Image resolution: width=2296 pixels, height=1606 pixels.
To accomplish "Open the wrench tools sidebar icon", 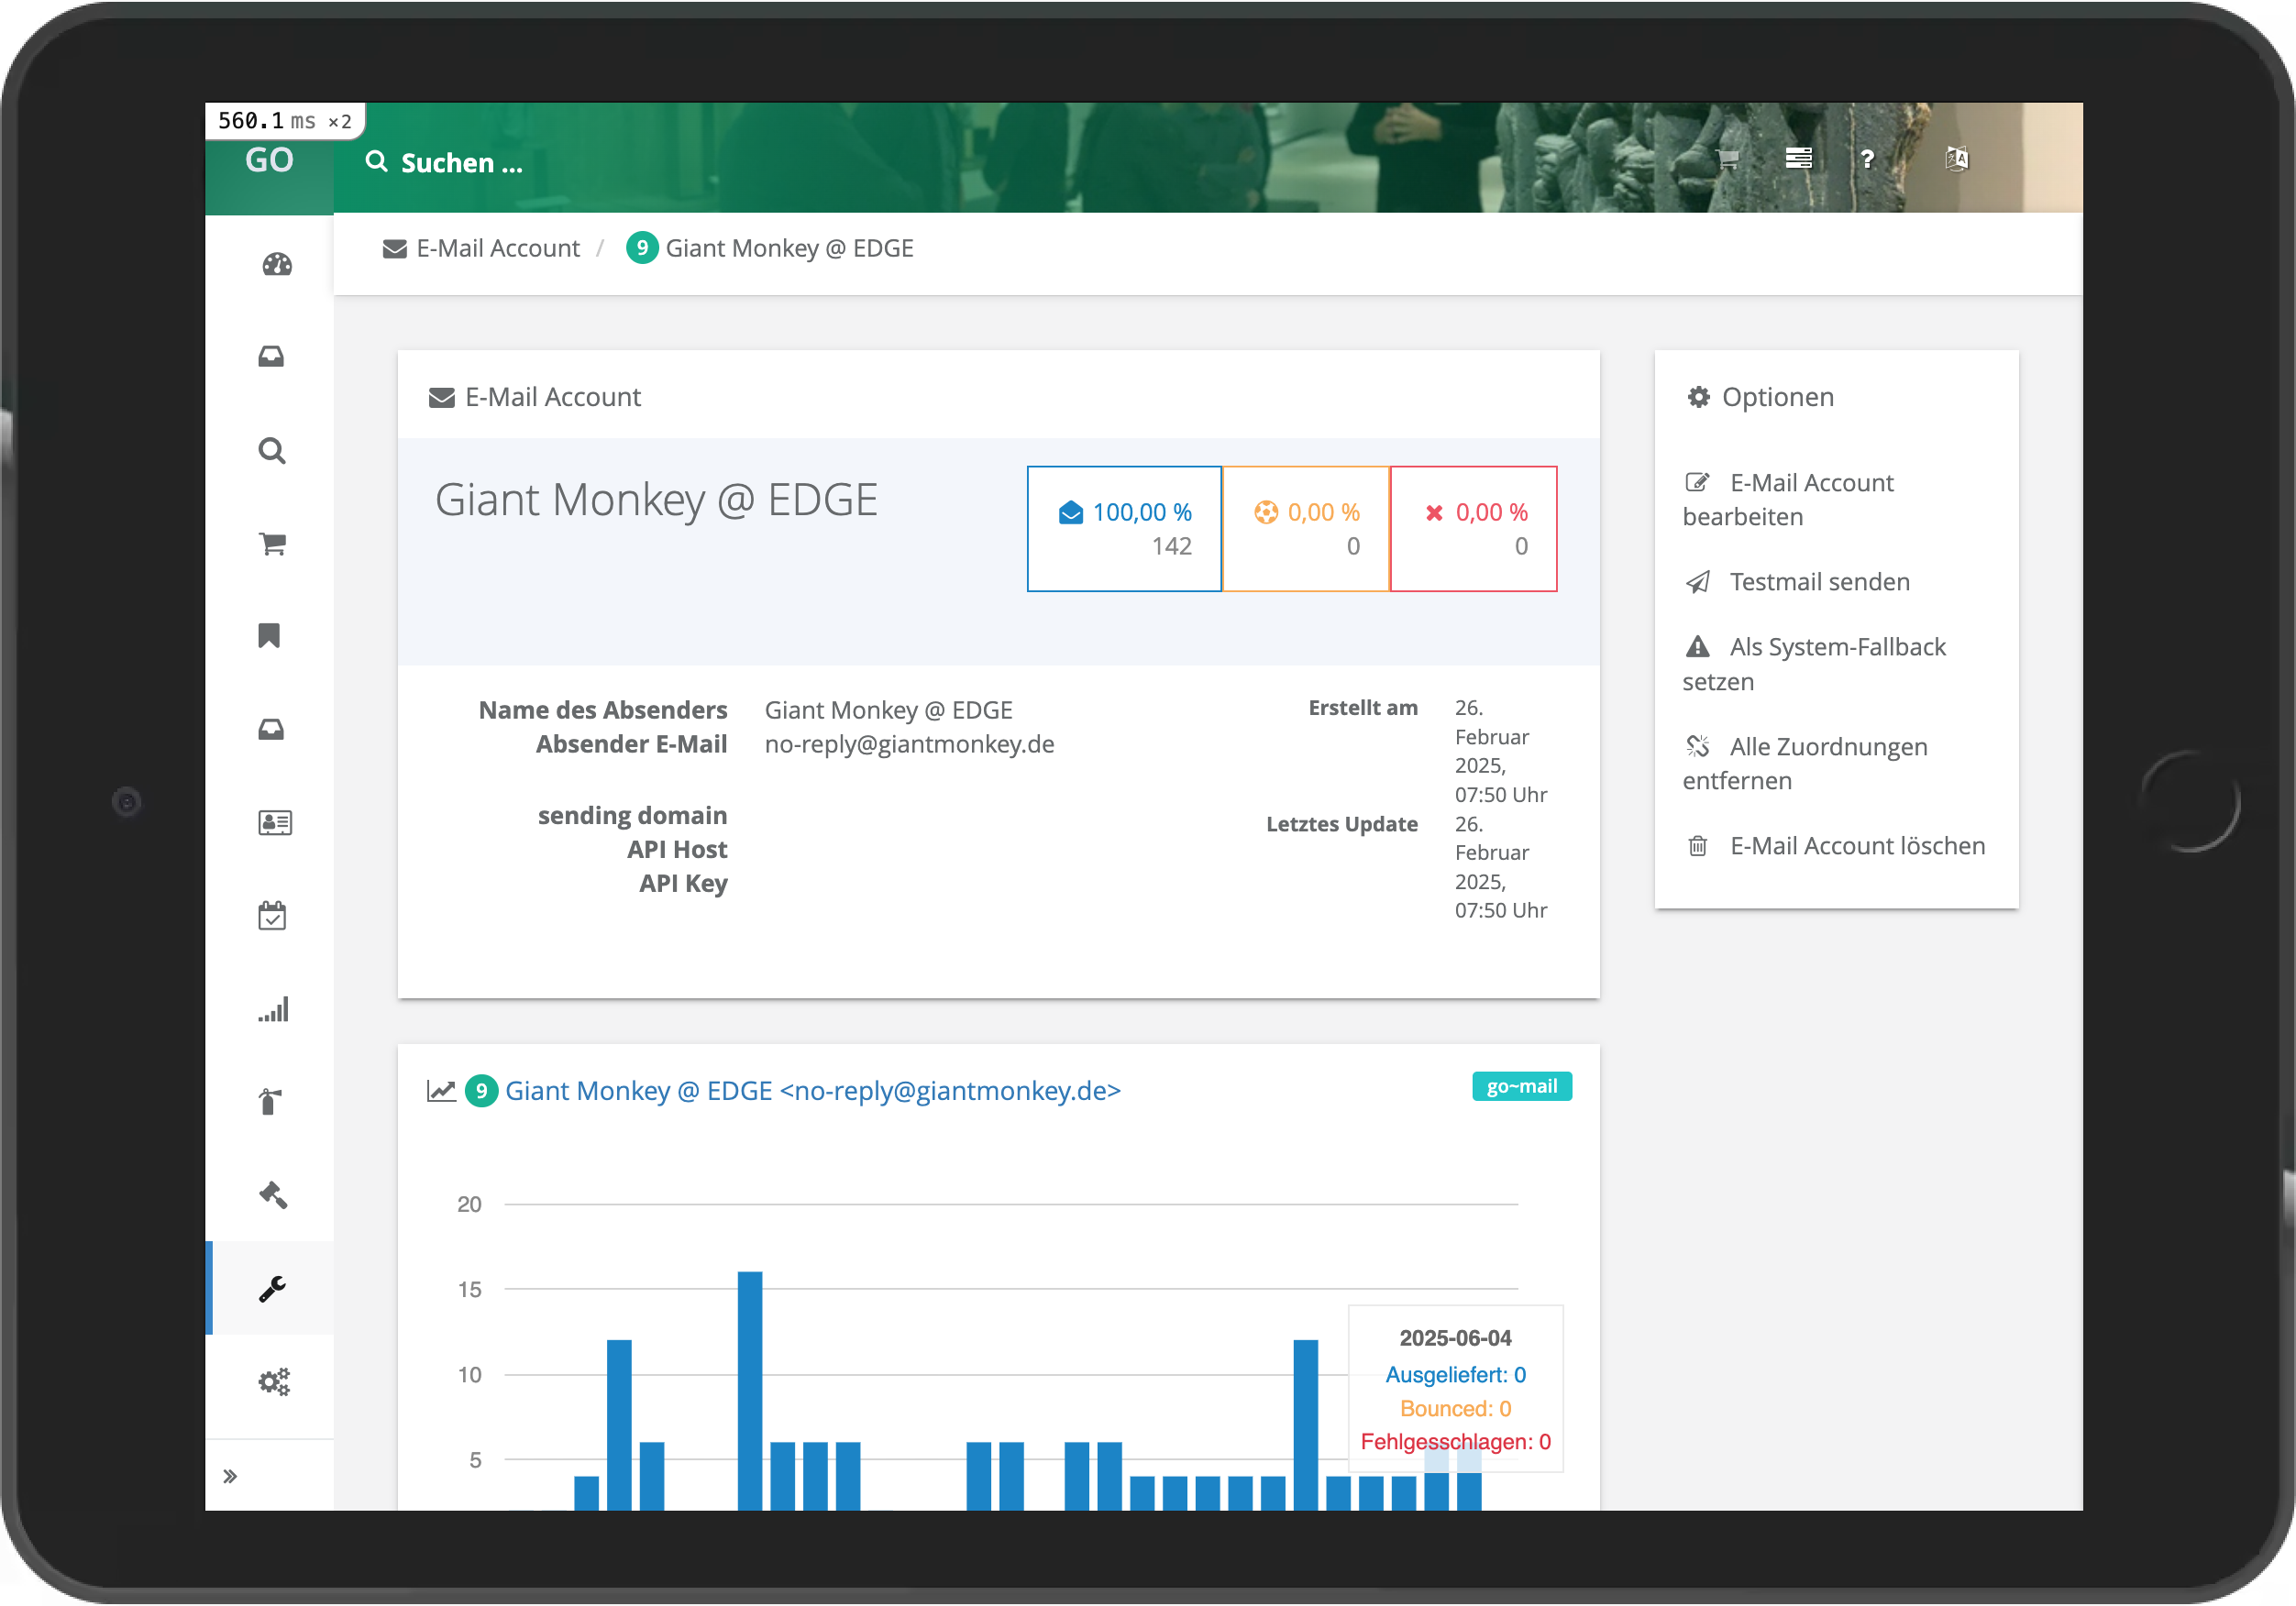I will tap(272, 1288).
